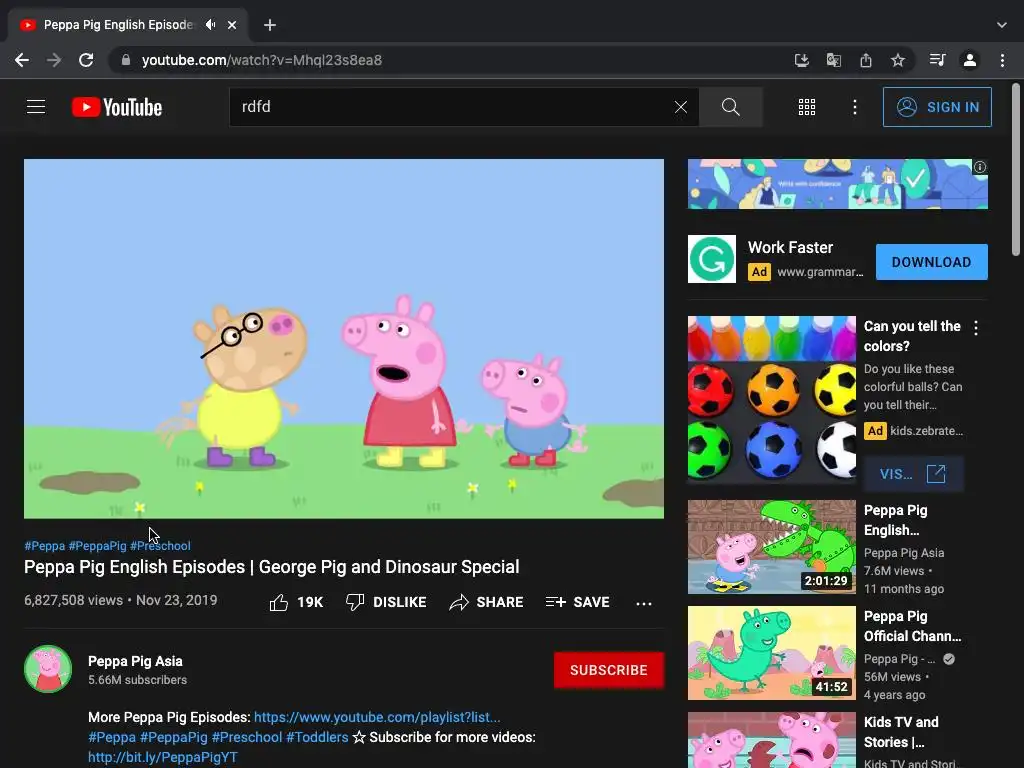The image size is (1024, 768).
Task: Click inside the video player to pause
Action: [x=344, y=339]
